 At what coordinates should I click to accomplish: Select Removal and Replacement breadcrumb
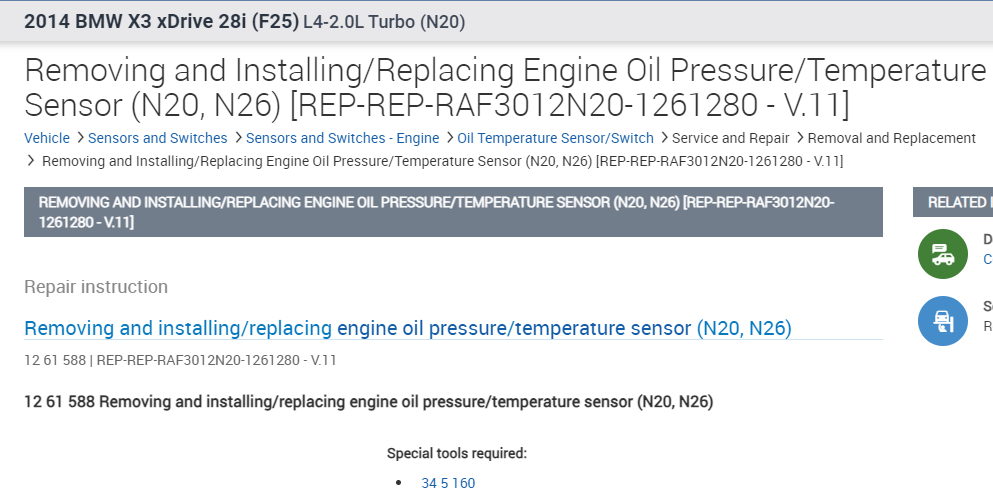coord(892,138)
